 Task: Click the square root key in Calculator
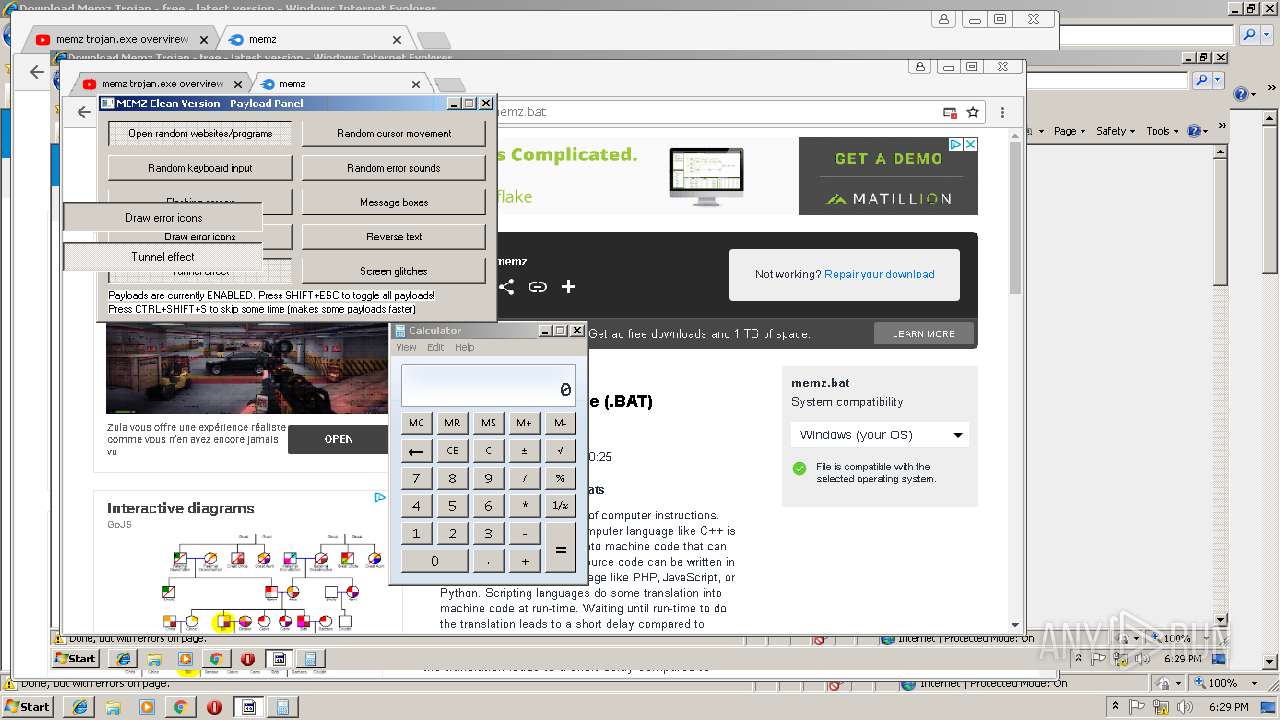click(560, 451)
